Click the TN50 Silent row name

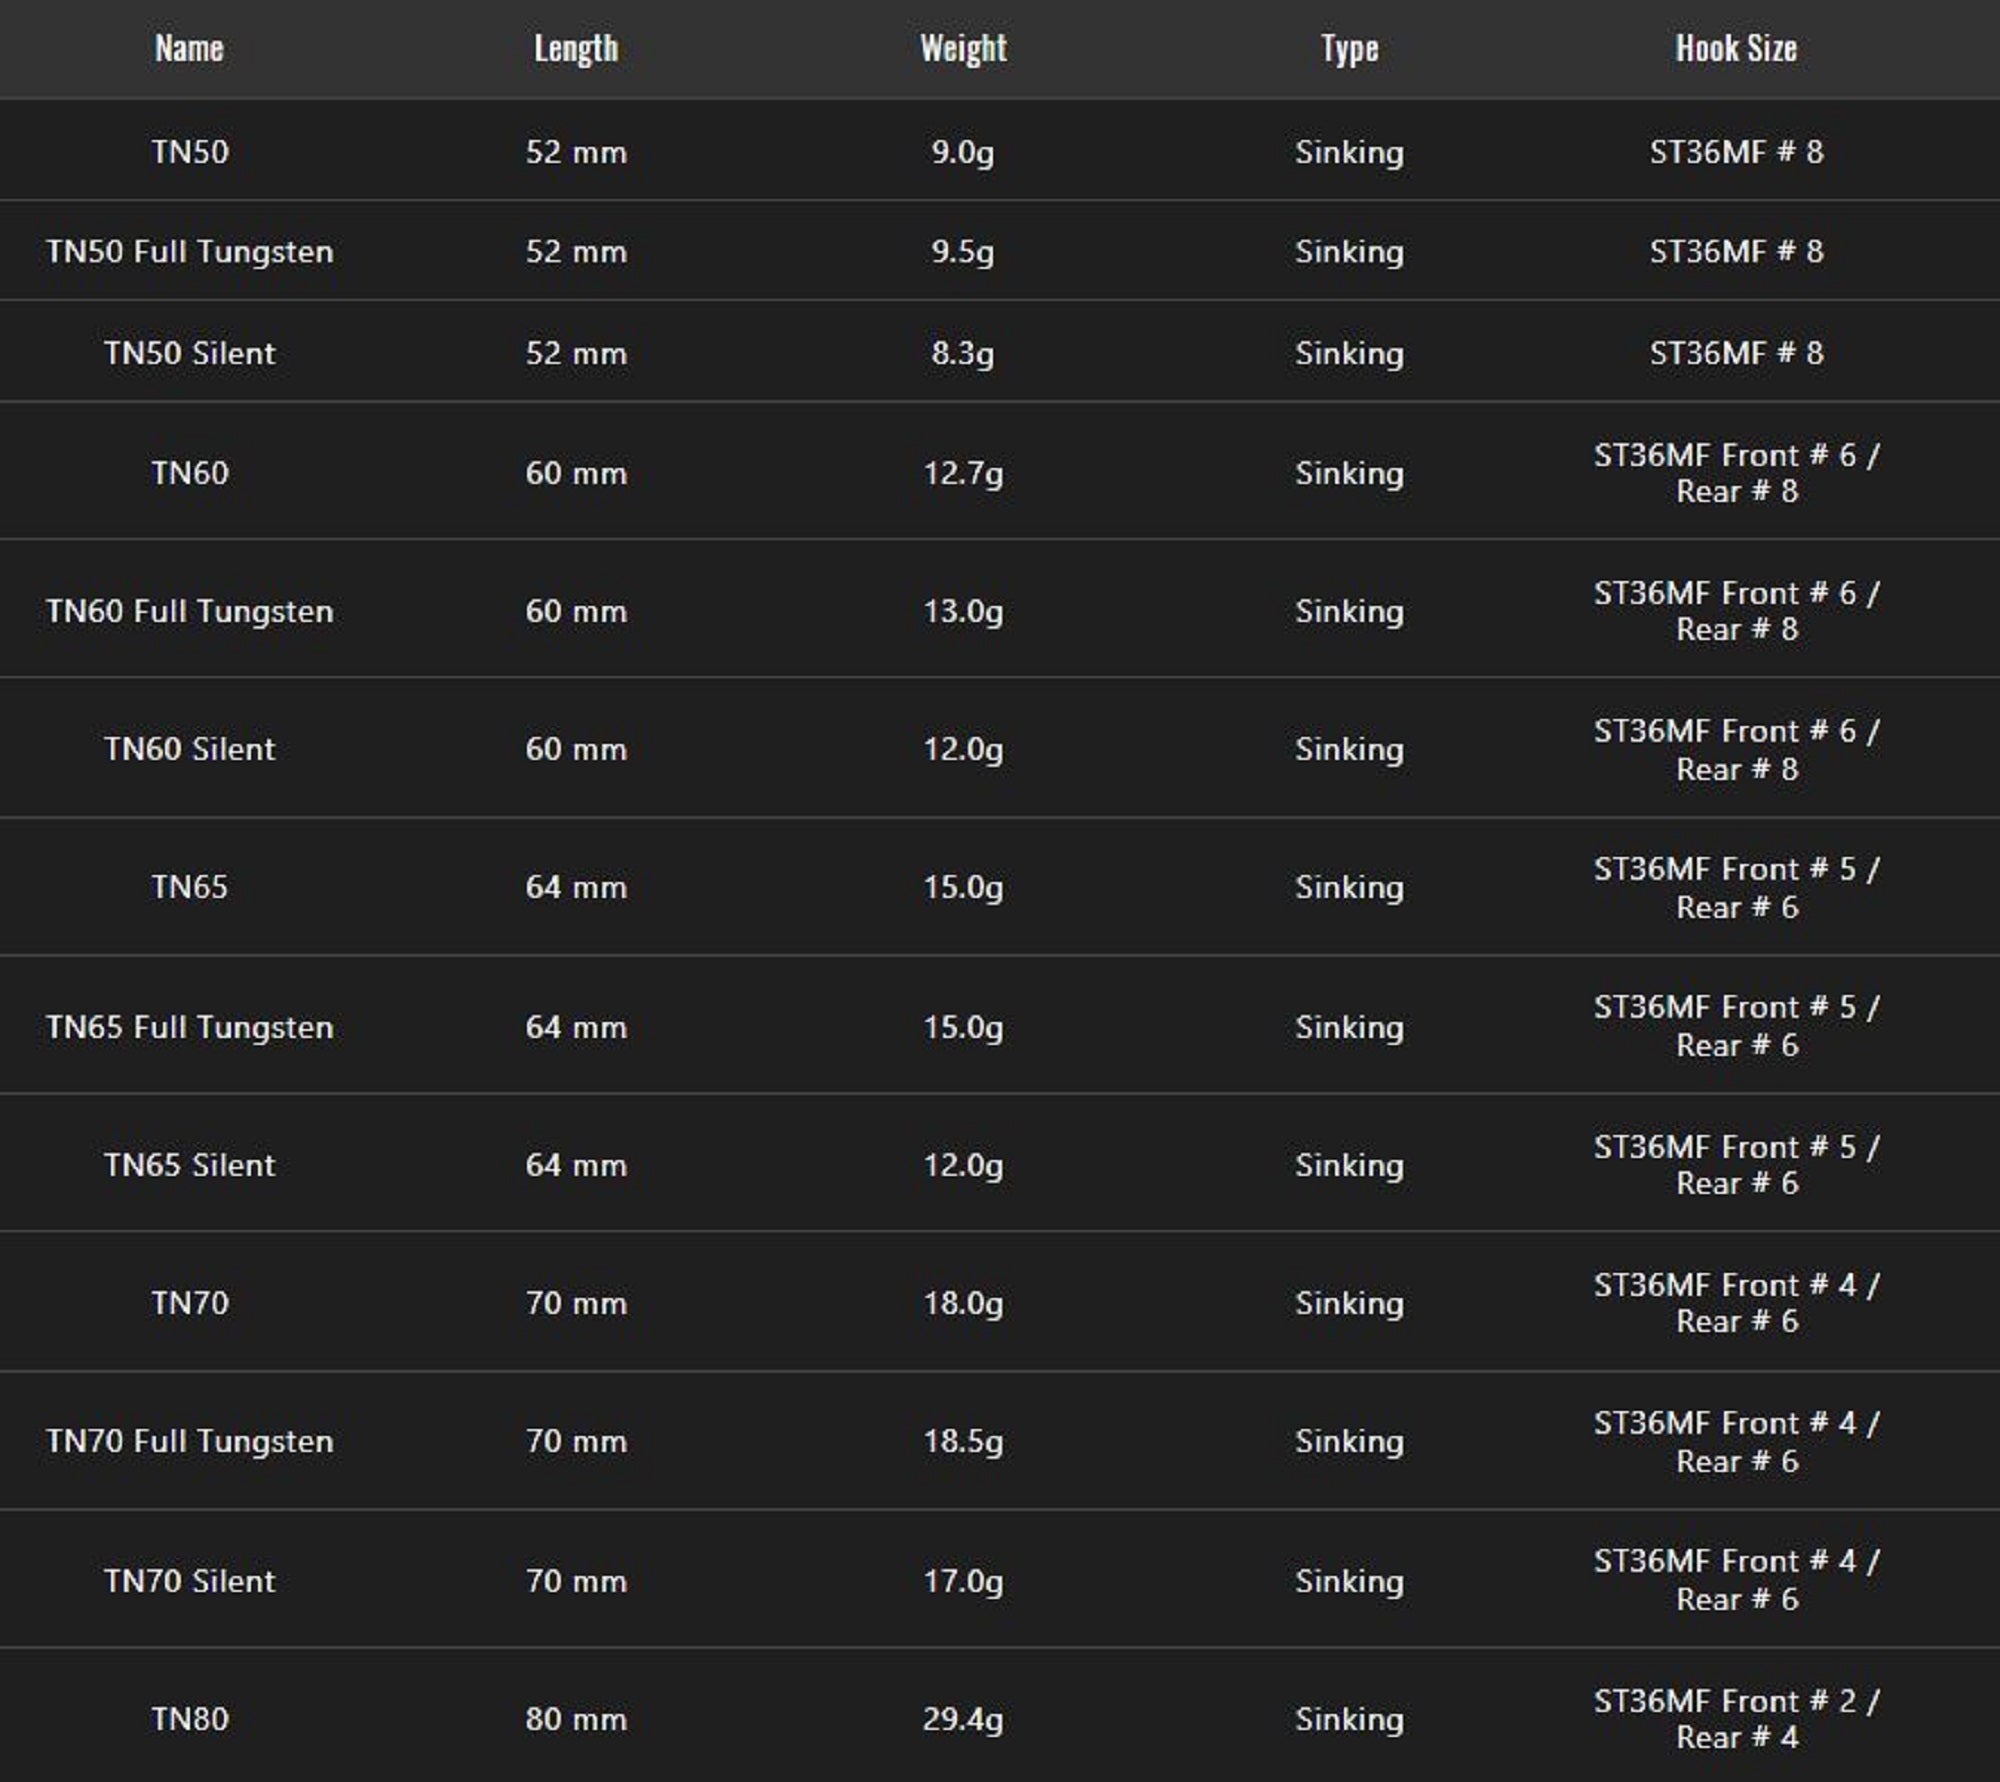tap(189, 353)
